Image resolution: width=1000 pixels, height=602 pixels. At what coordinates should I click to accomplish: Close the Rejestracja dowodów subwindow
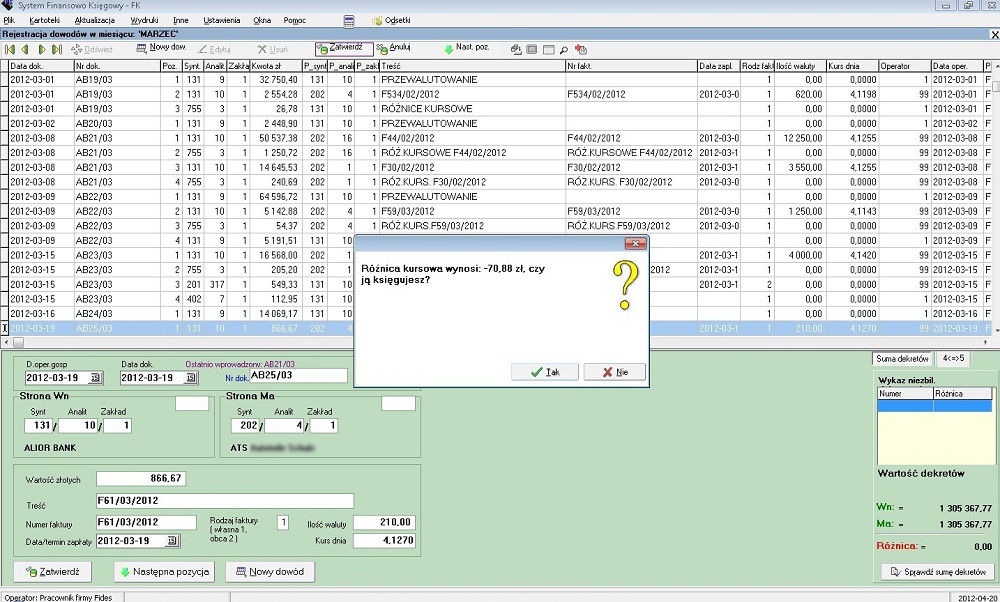(x=994, y=34)
